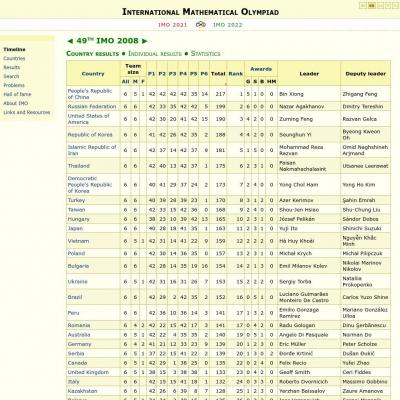This screenshot has height=400, width=400.
Task: Select the highlighted English language button
Action: 372,5
